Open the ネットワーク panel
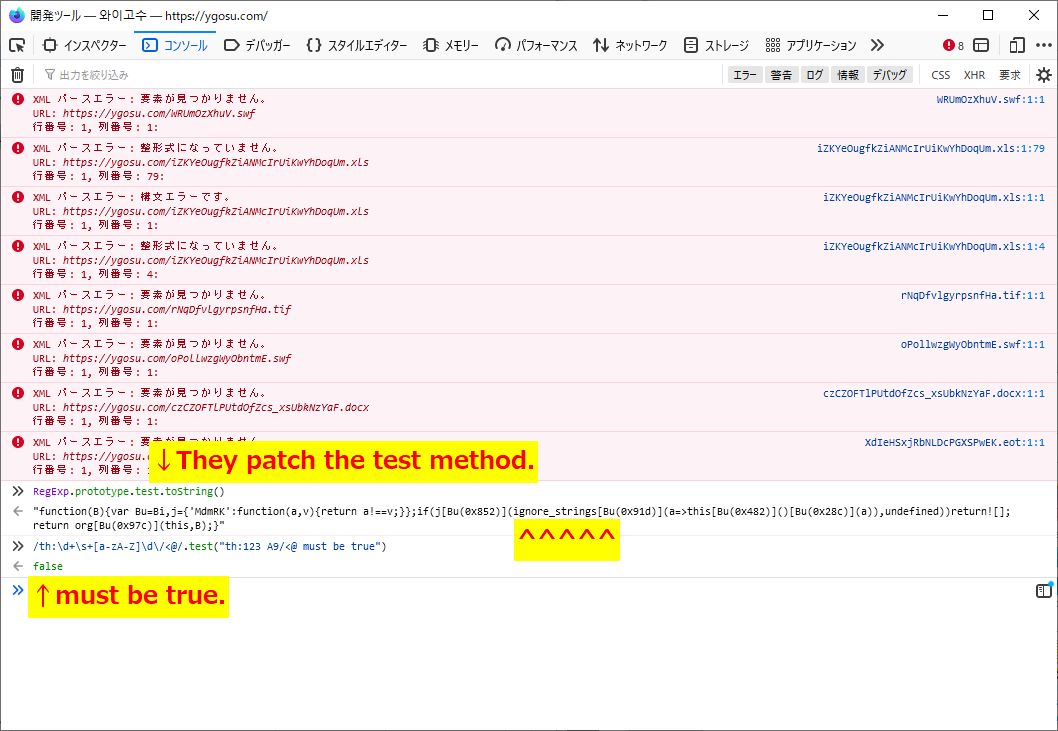 628,45
